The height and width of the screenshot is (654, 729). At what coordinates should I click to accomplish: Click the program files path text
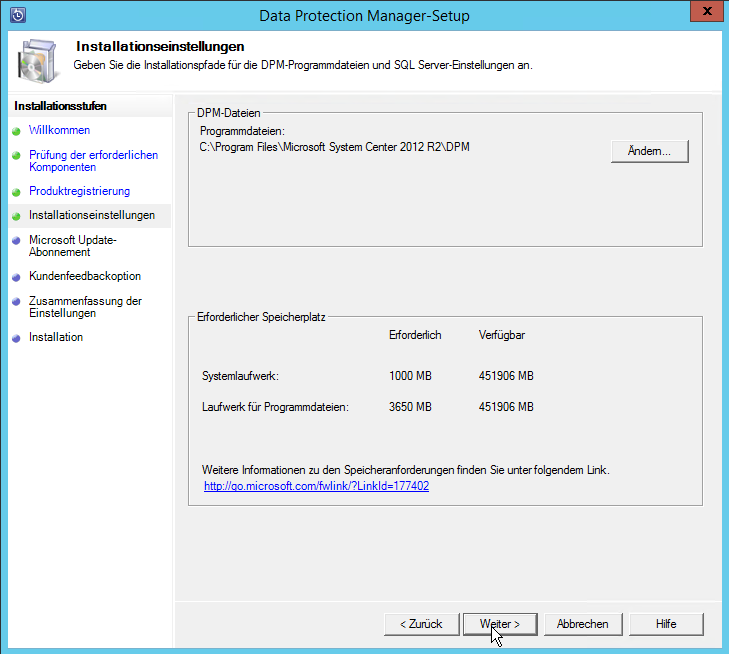pos(335,147)
